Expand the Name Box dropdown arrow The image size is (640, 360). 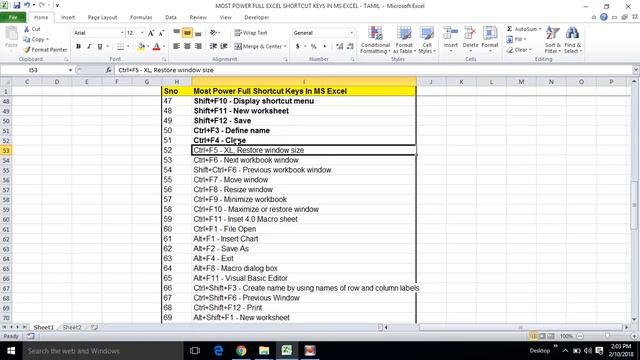70,70
